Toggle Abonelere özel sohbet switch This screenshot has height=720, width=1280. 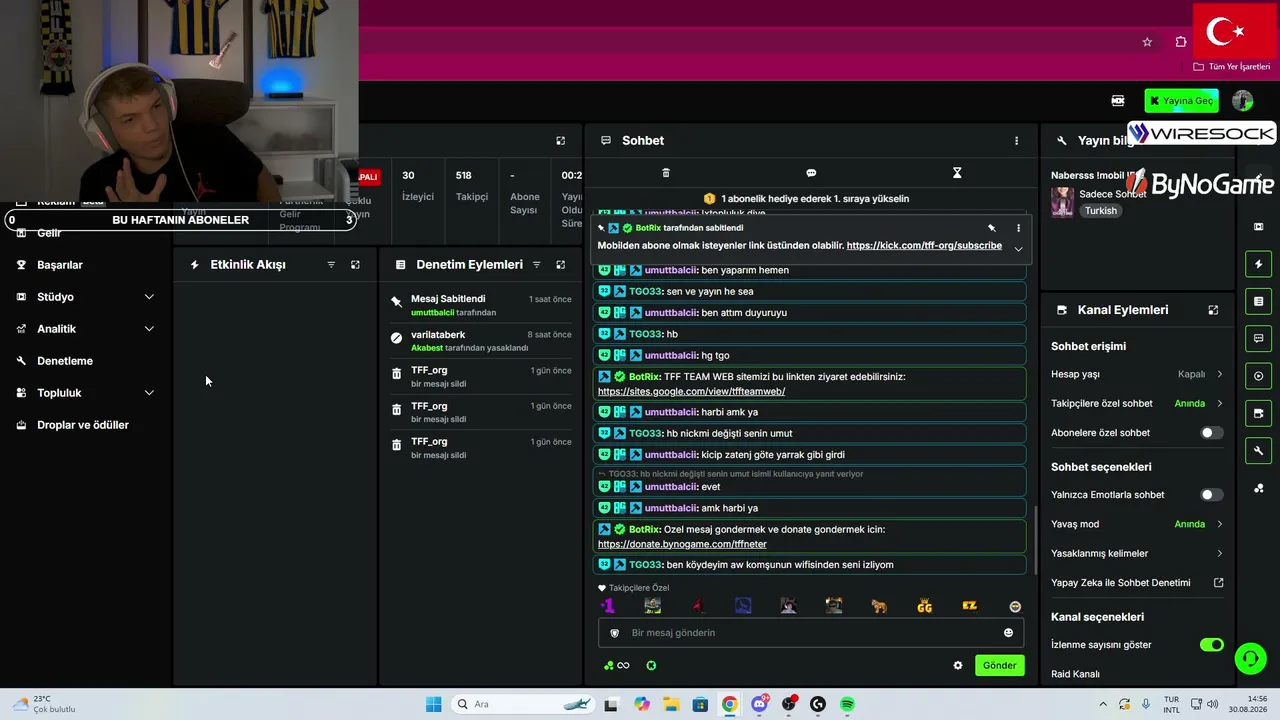[1211, 433]
